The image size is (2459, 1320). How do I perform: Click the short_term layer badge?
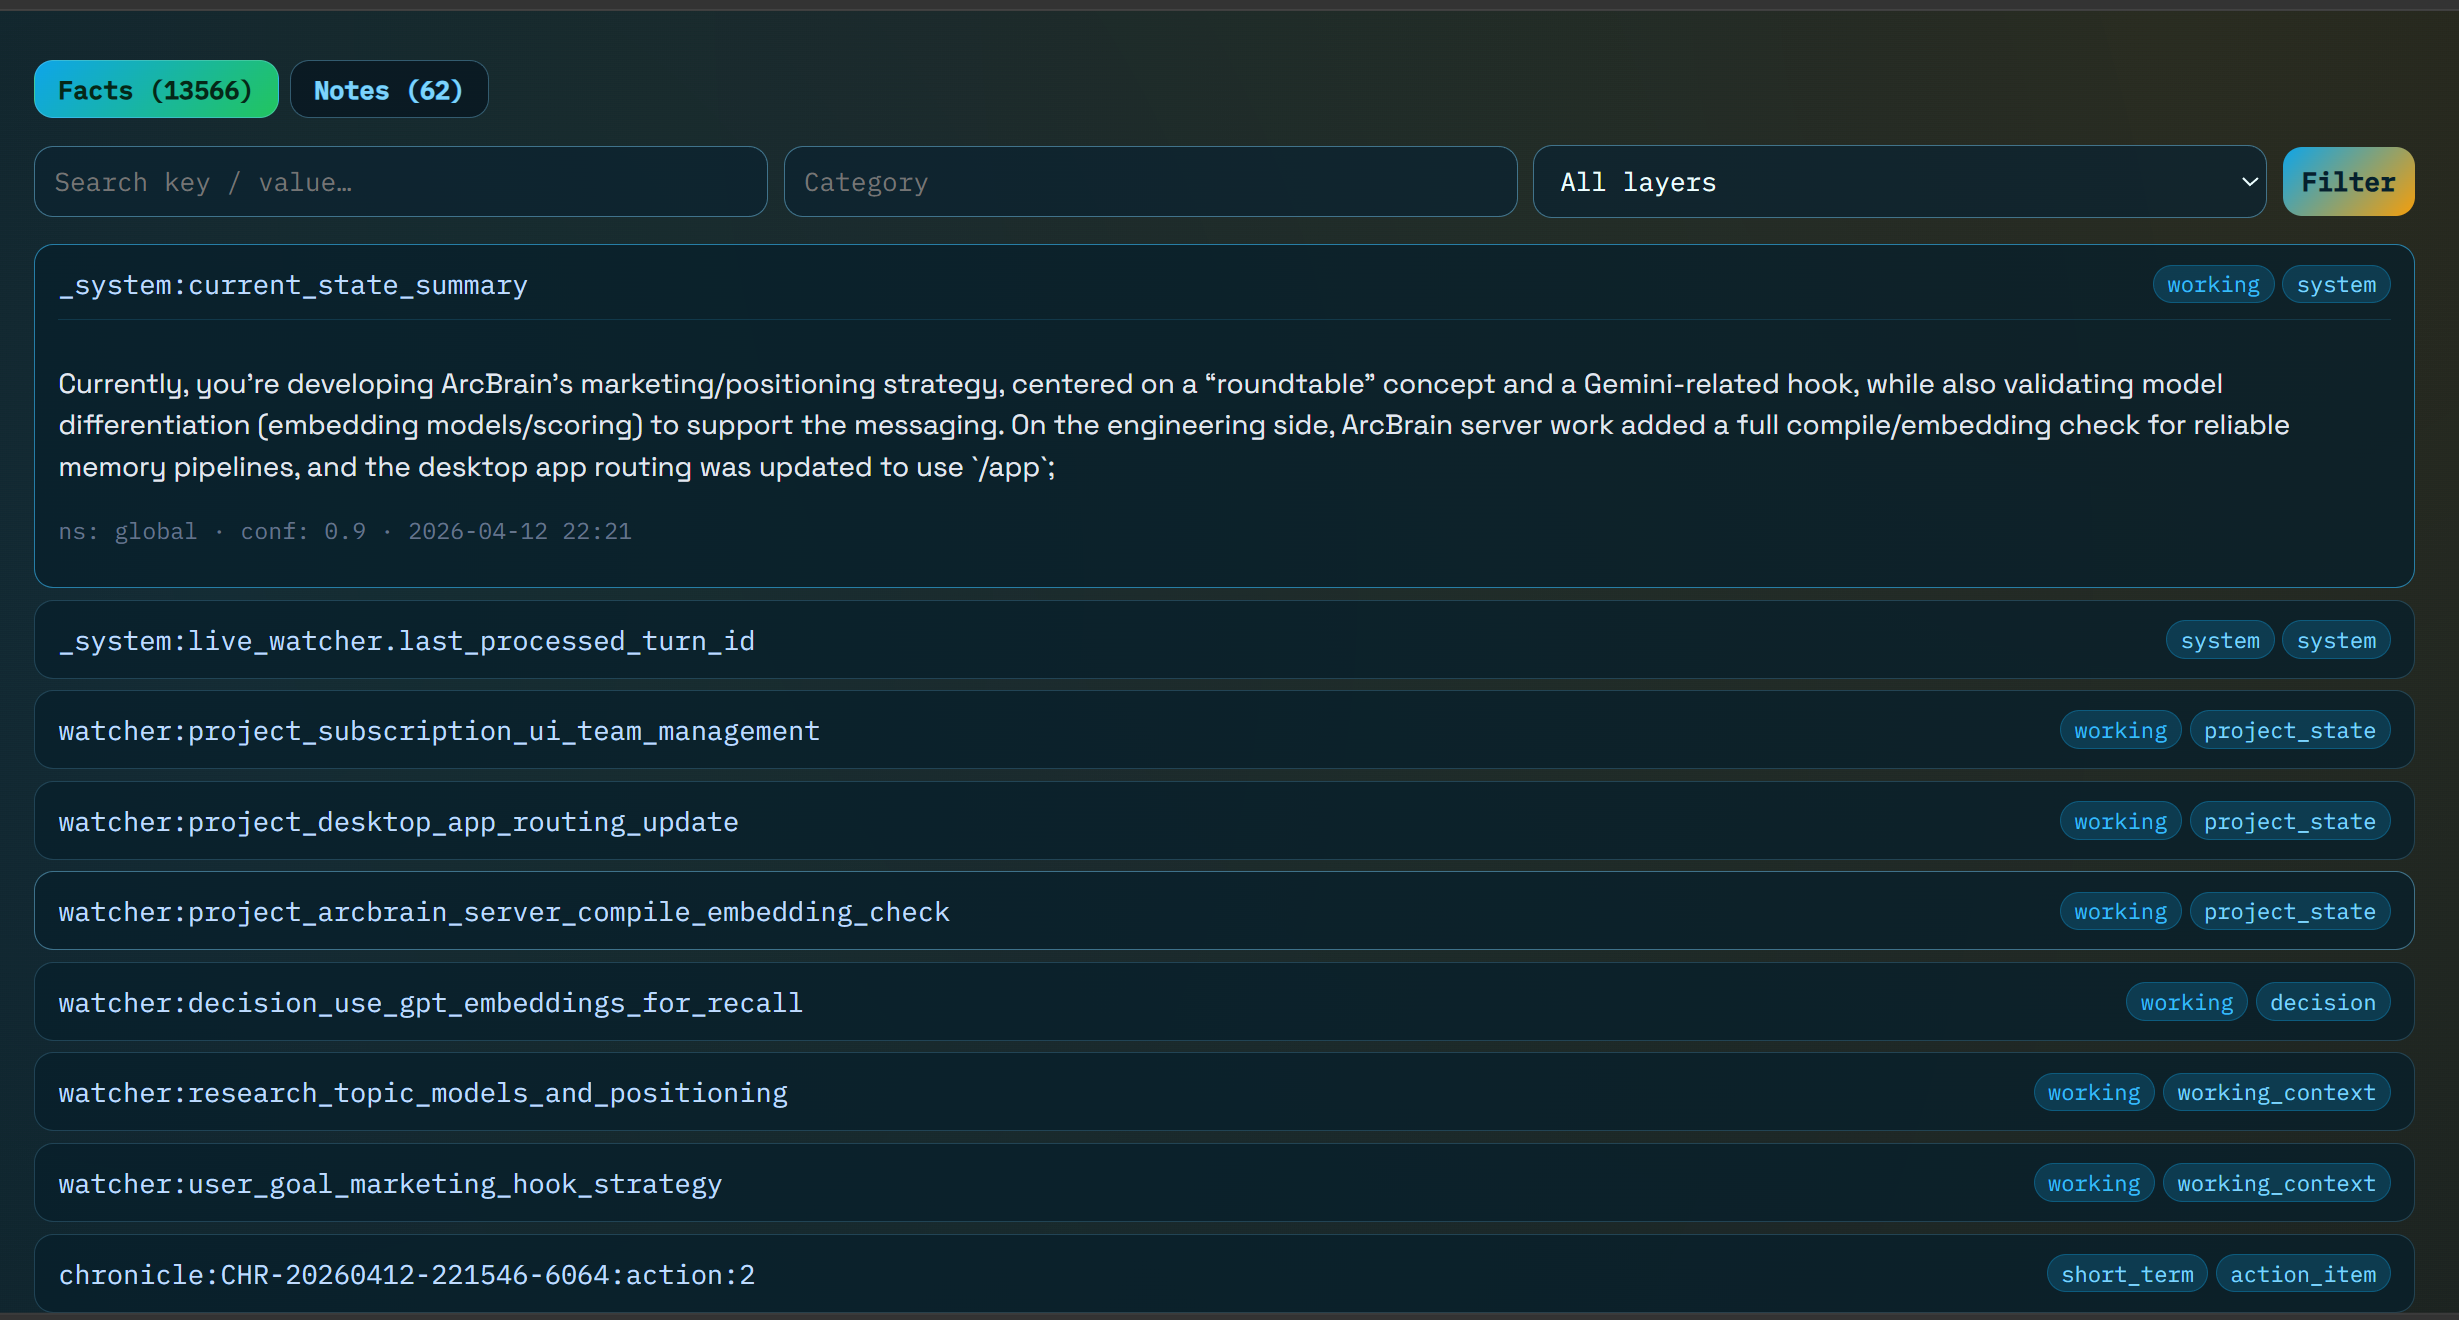pos(2127,1275)
